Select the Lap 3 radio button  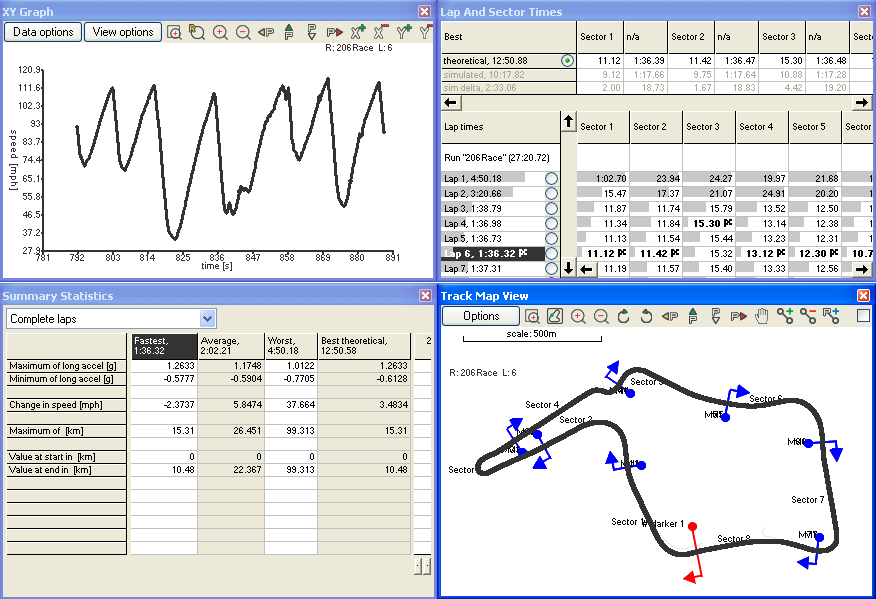pyautogui.click(x=551, y=208)
